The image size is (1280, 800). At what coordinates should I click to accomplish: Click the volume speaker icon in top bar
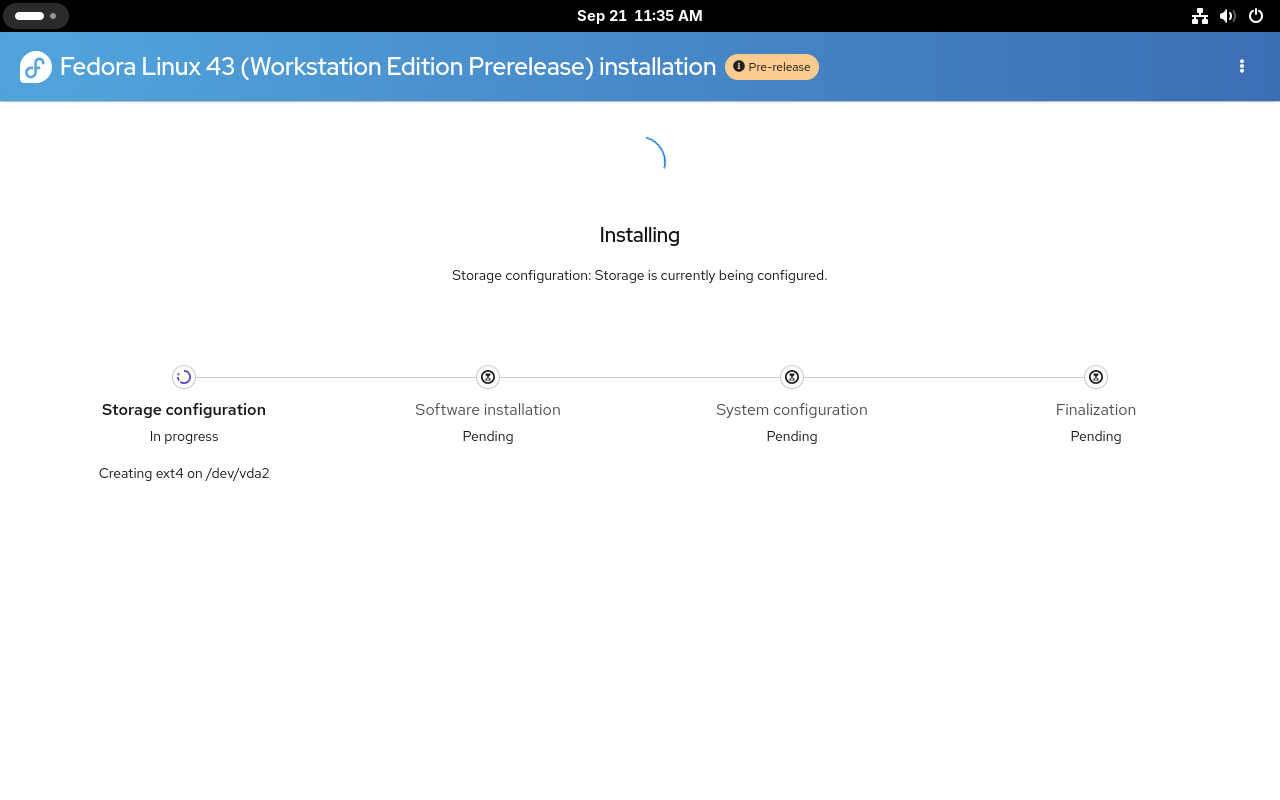coord(1228,16)
